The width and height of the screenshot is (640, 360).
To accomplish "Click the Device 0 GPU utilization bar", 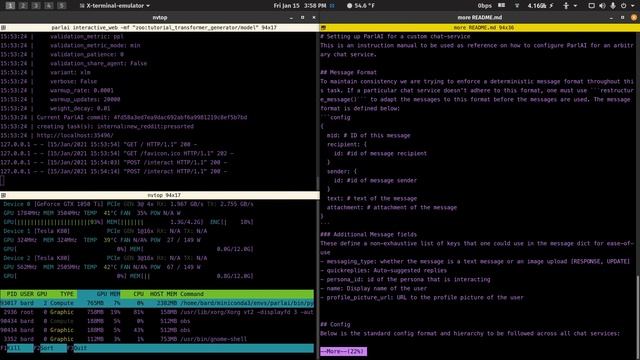I will [x=53, y=222].
